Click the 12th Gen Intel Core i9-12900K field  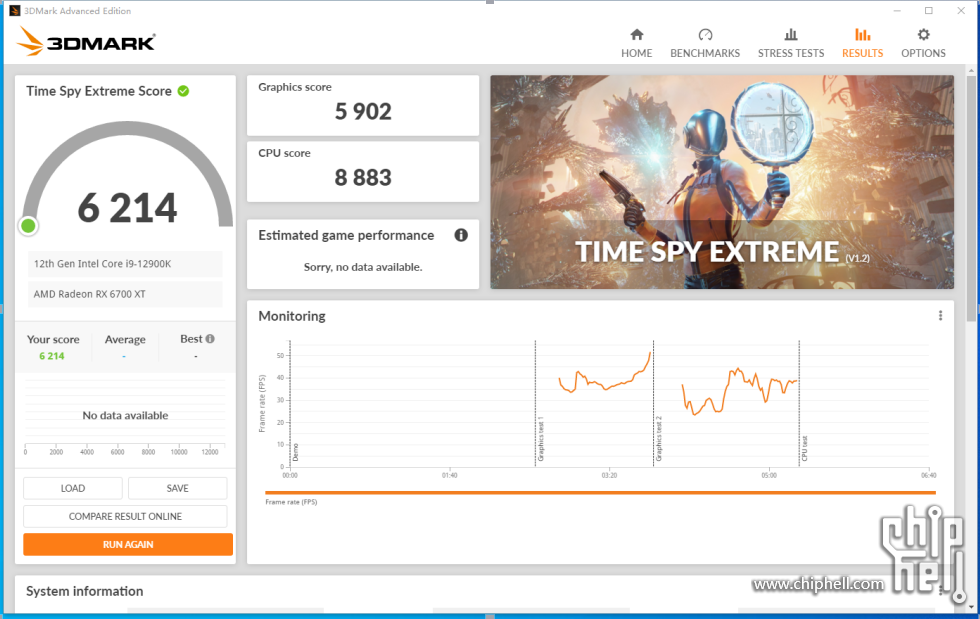pyautogui.click(x=125, y=264)
